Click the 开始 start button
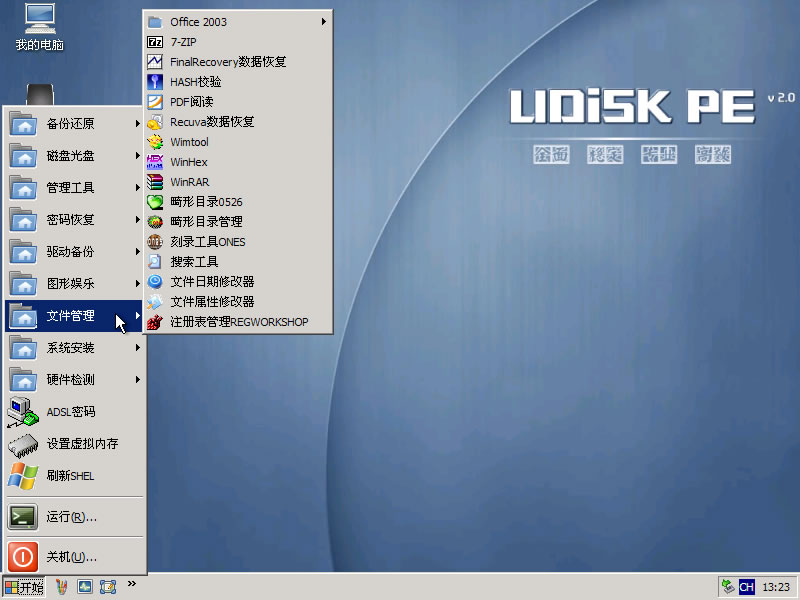 [24, 587]
